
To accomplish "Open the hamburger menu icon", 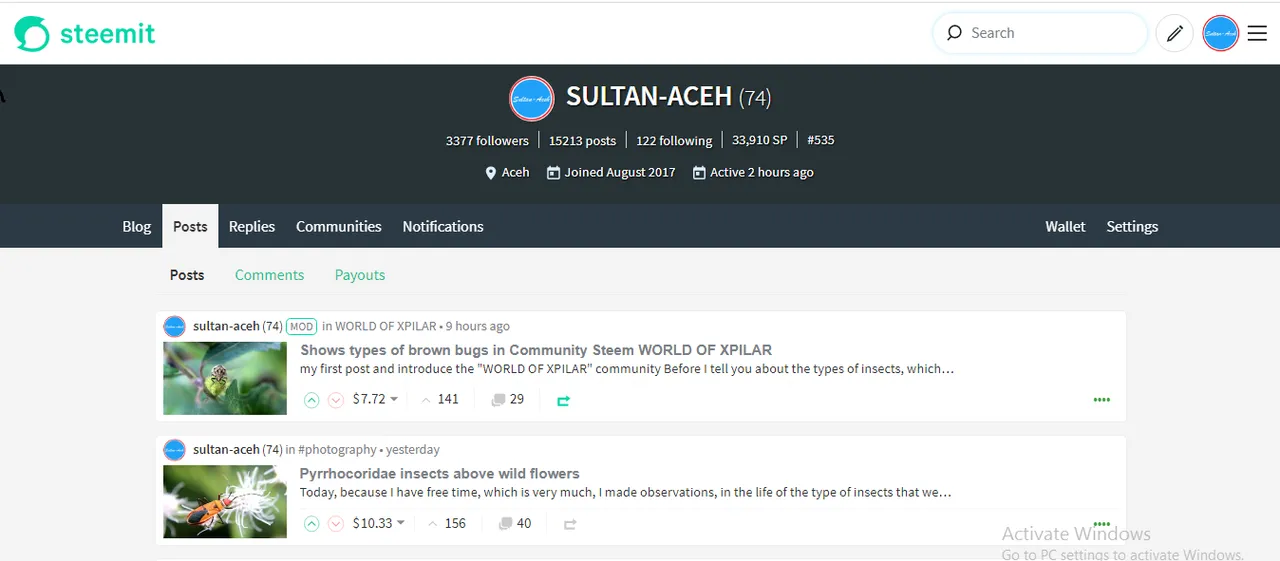I will (x=1257, y=34).
